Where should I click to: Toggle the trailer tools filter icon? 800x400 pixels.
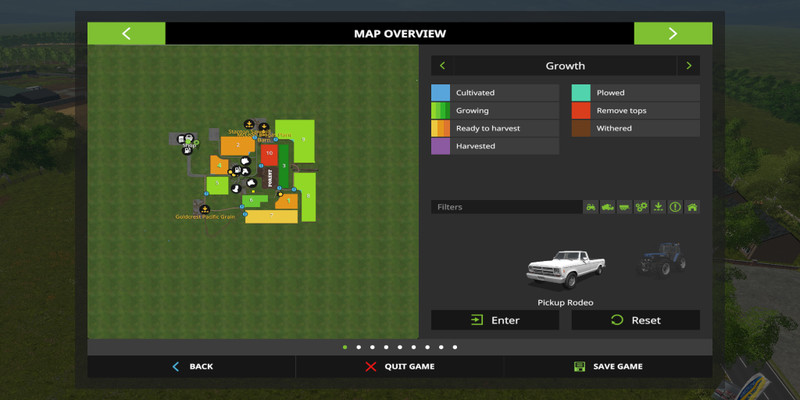tap(625, 207)
